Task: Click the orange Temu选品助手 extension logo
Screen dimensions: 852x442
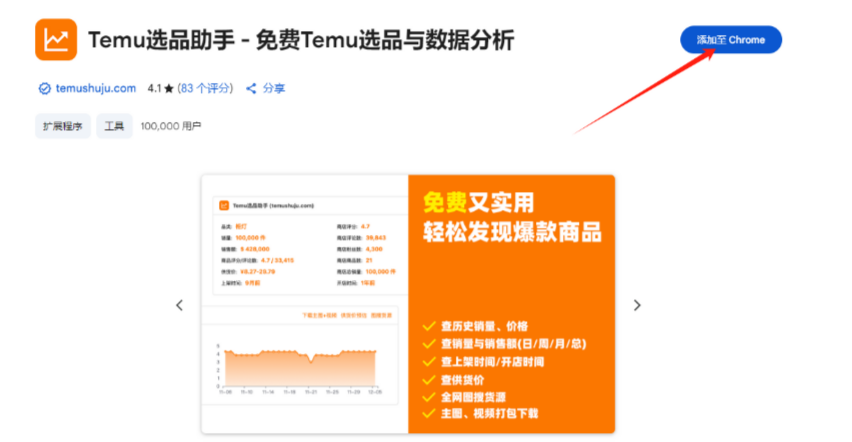Action: (56, 40)
